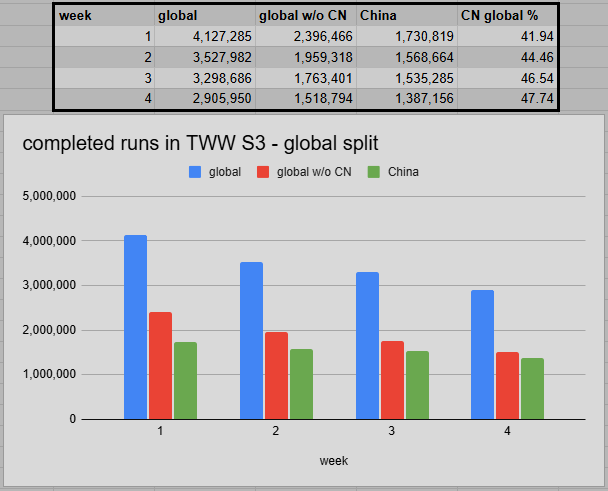The height and width of the screenshot is (491, 608).
Task: Click the green China legend swatch
Action: point(374,172)
